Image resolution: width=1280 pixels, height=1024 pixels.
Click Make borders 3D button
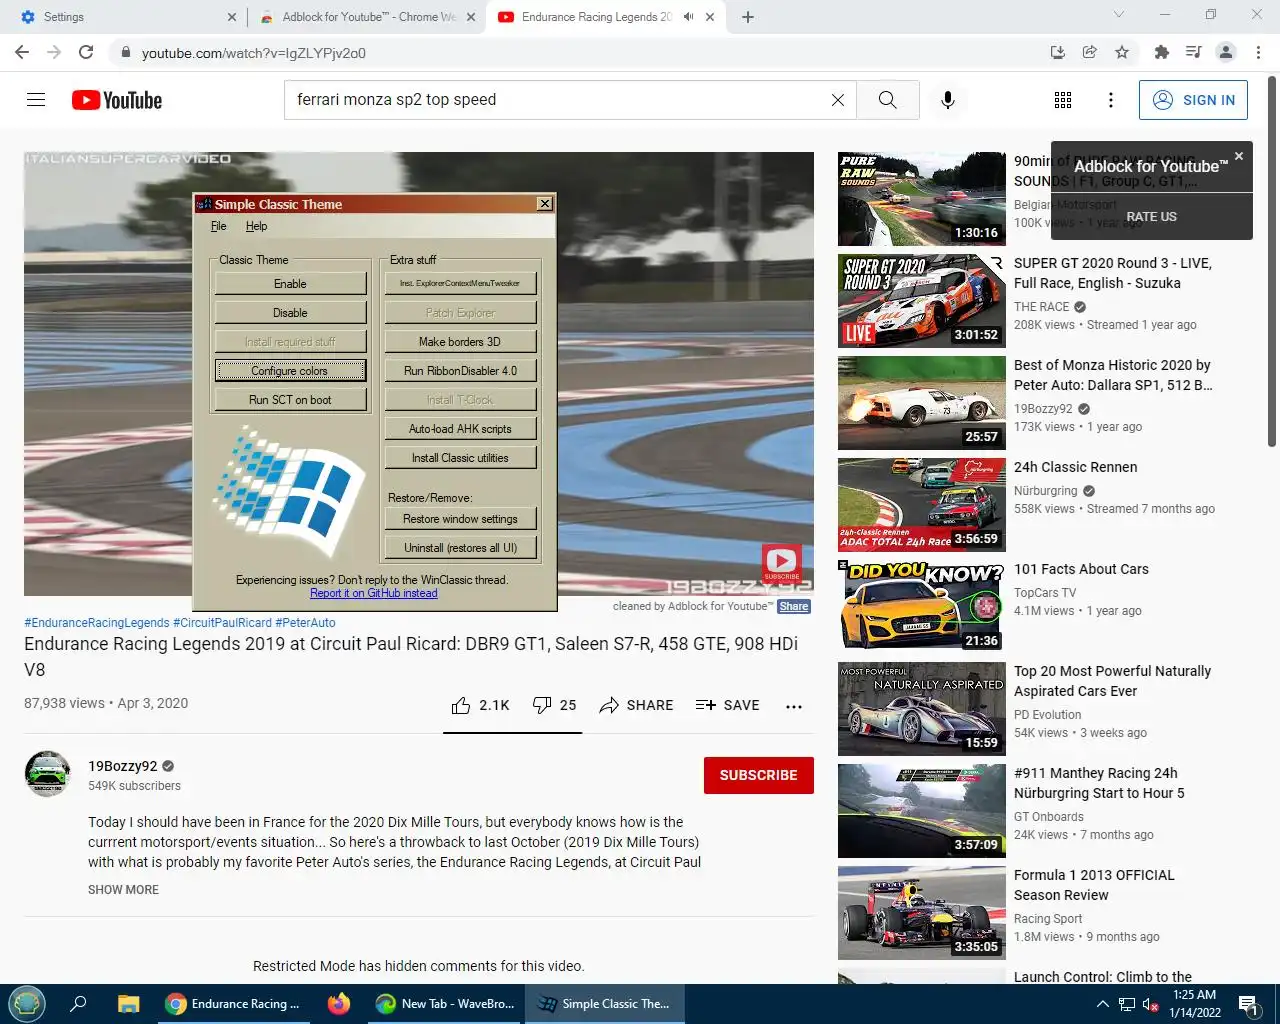pyautogui.click(x=461, y=342)
